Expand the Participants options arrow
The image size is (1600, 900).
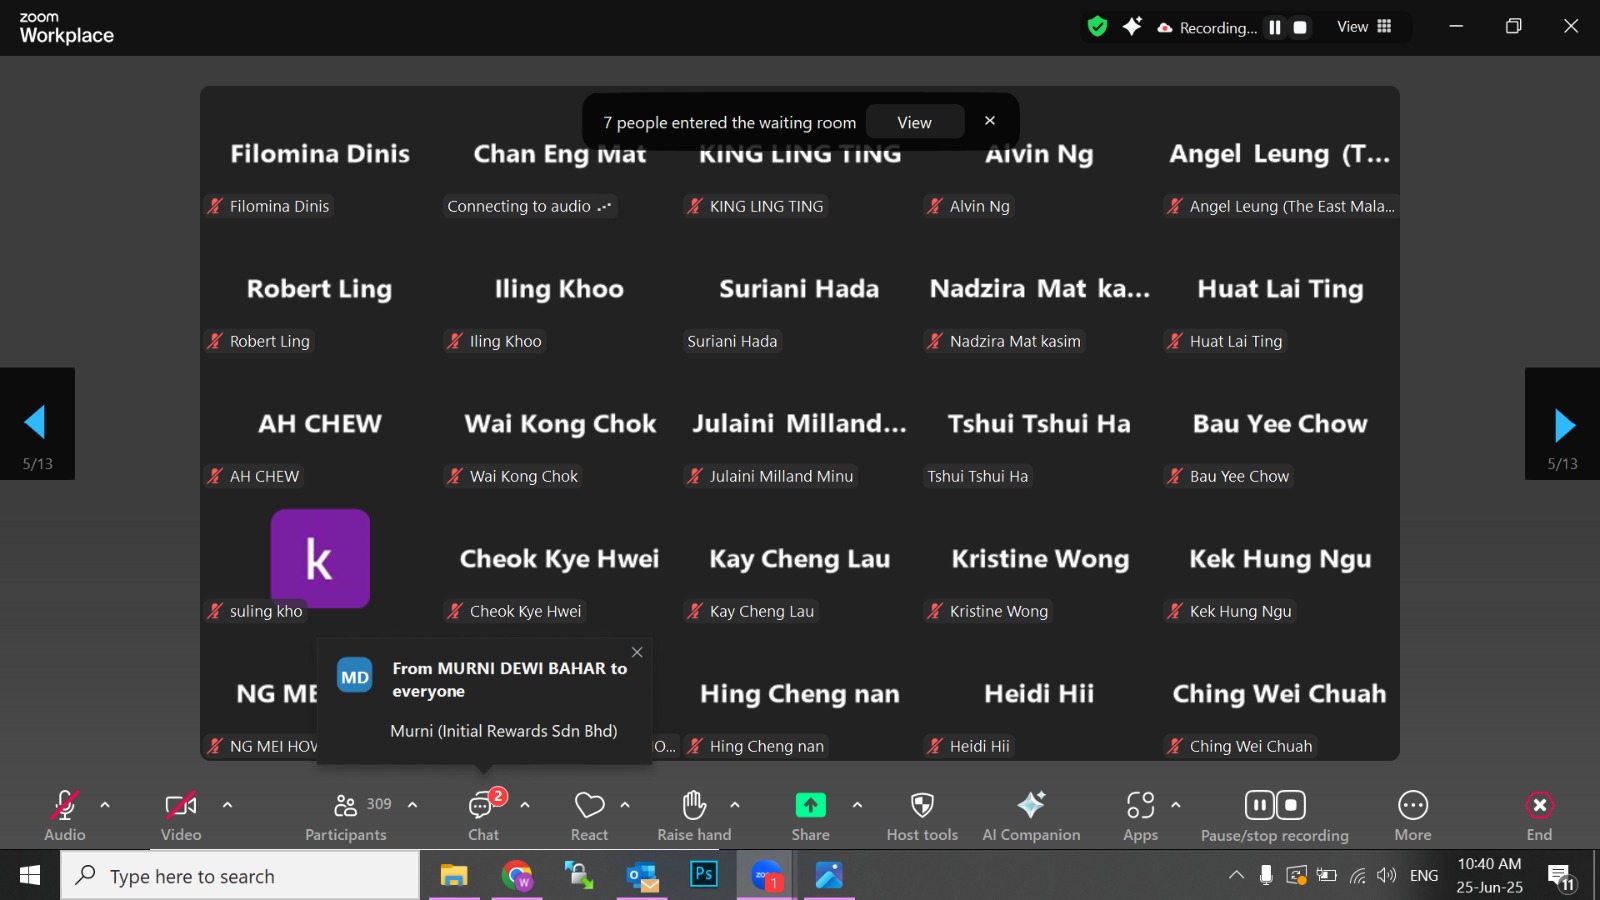coord(412,805)
